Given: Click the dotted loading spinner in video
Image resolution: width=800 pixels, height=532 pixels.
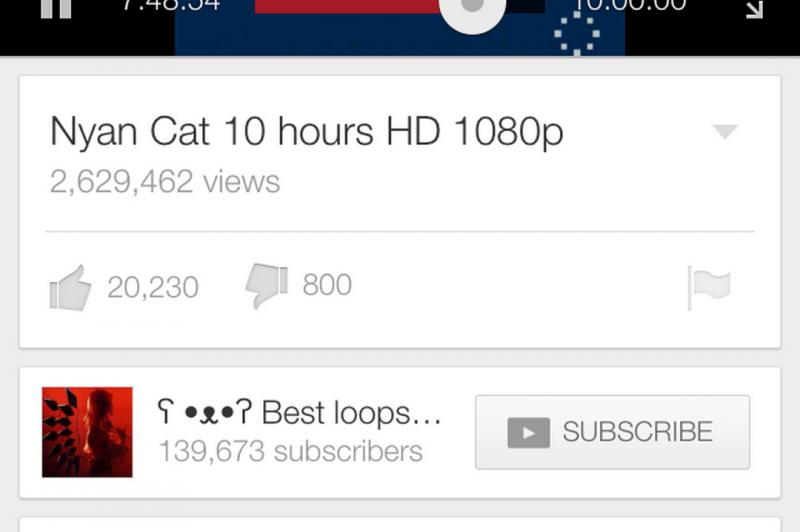Looking at the screenshot, I should (577, 34).
